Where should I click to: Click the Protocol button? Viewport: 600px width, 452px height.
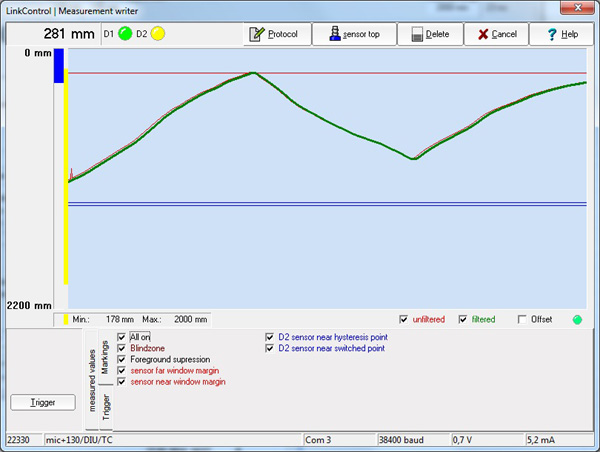(277, 34)
